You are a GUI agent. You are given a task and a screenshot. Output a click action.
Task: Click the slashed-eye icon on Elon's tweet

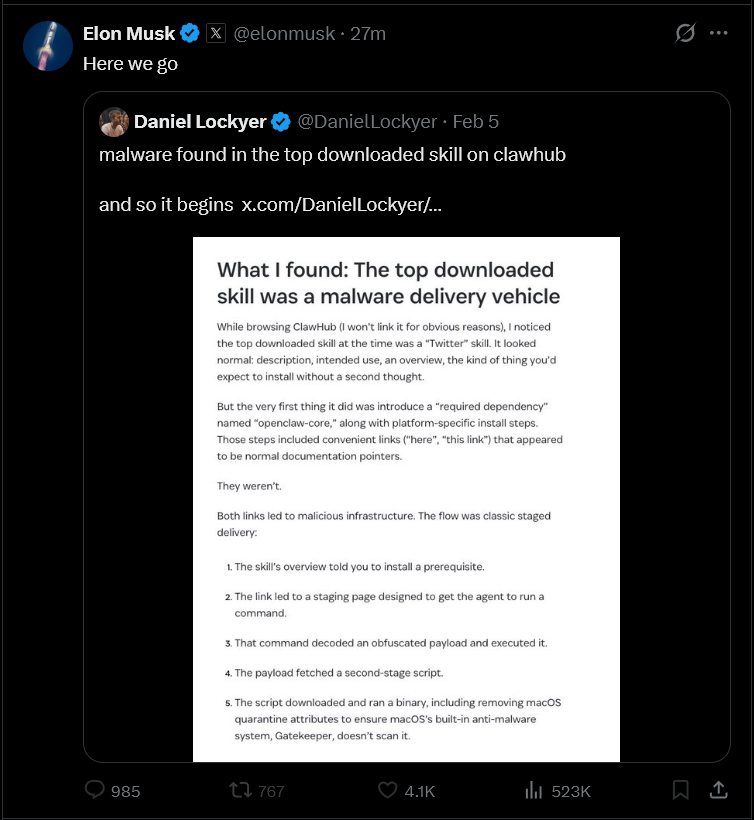684,33
